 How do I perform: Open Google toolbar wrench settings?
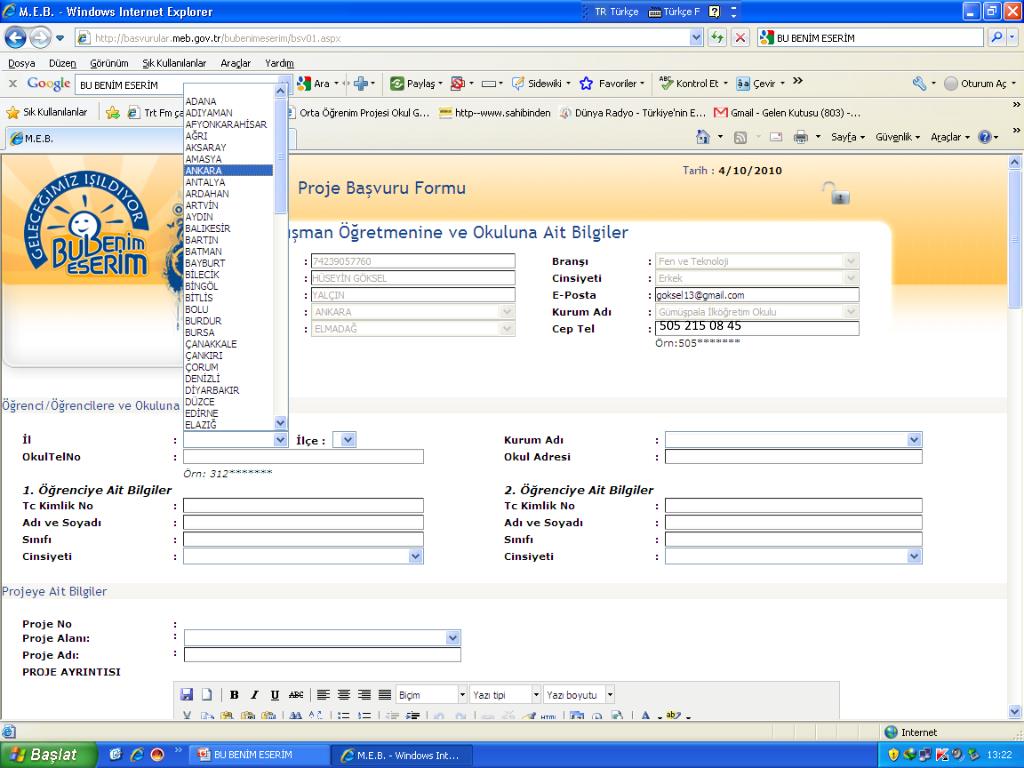[920, 84]
